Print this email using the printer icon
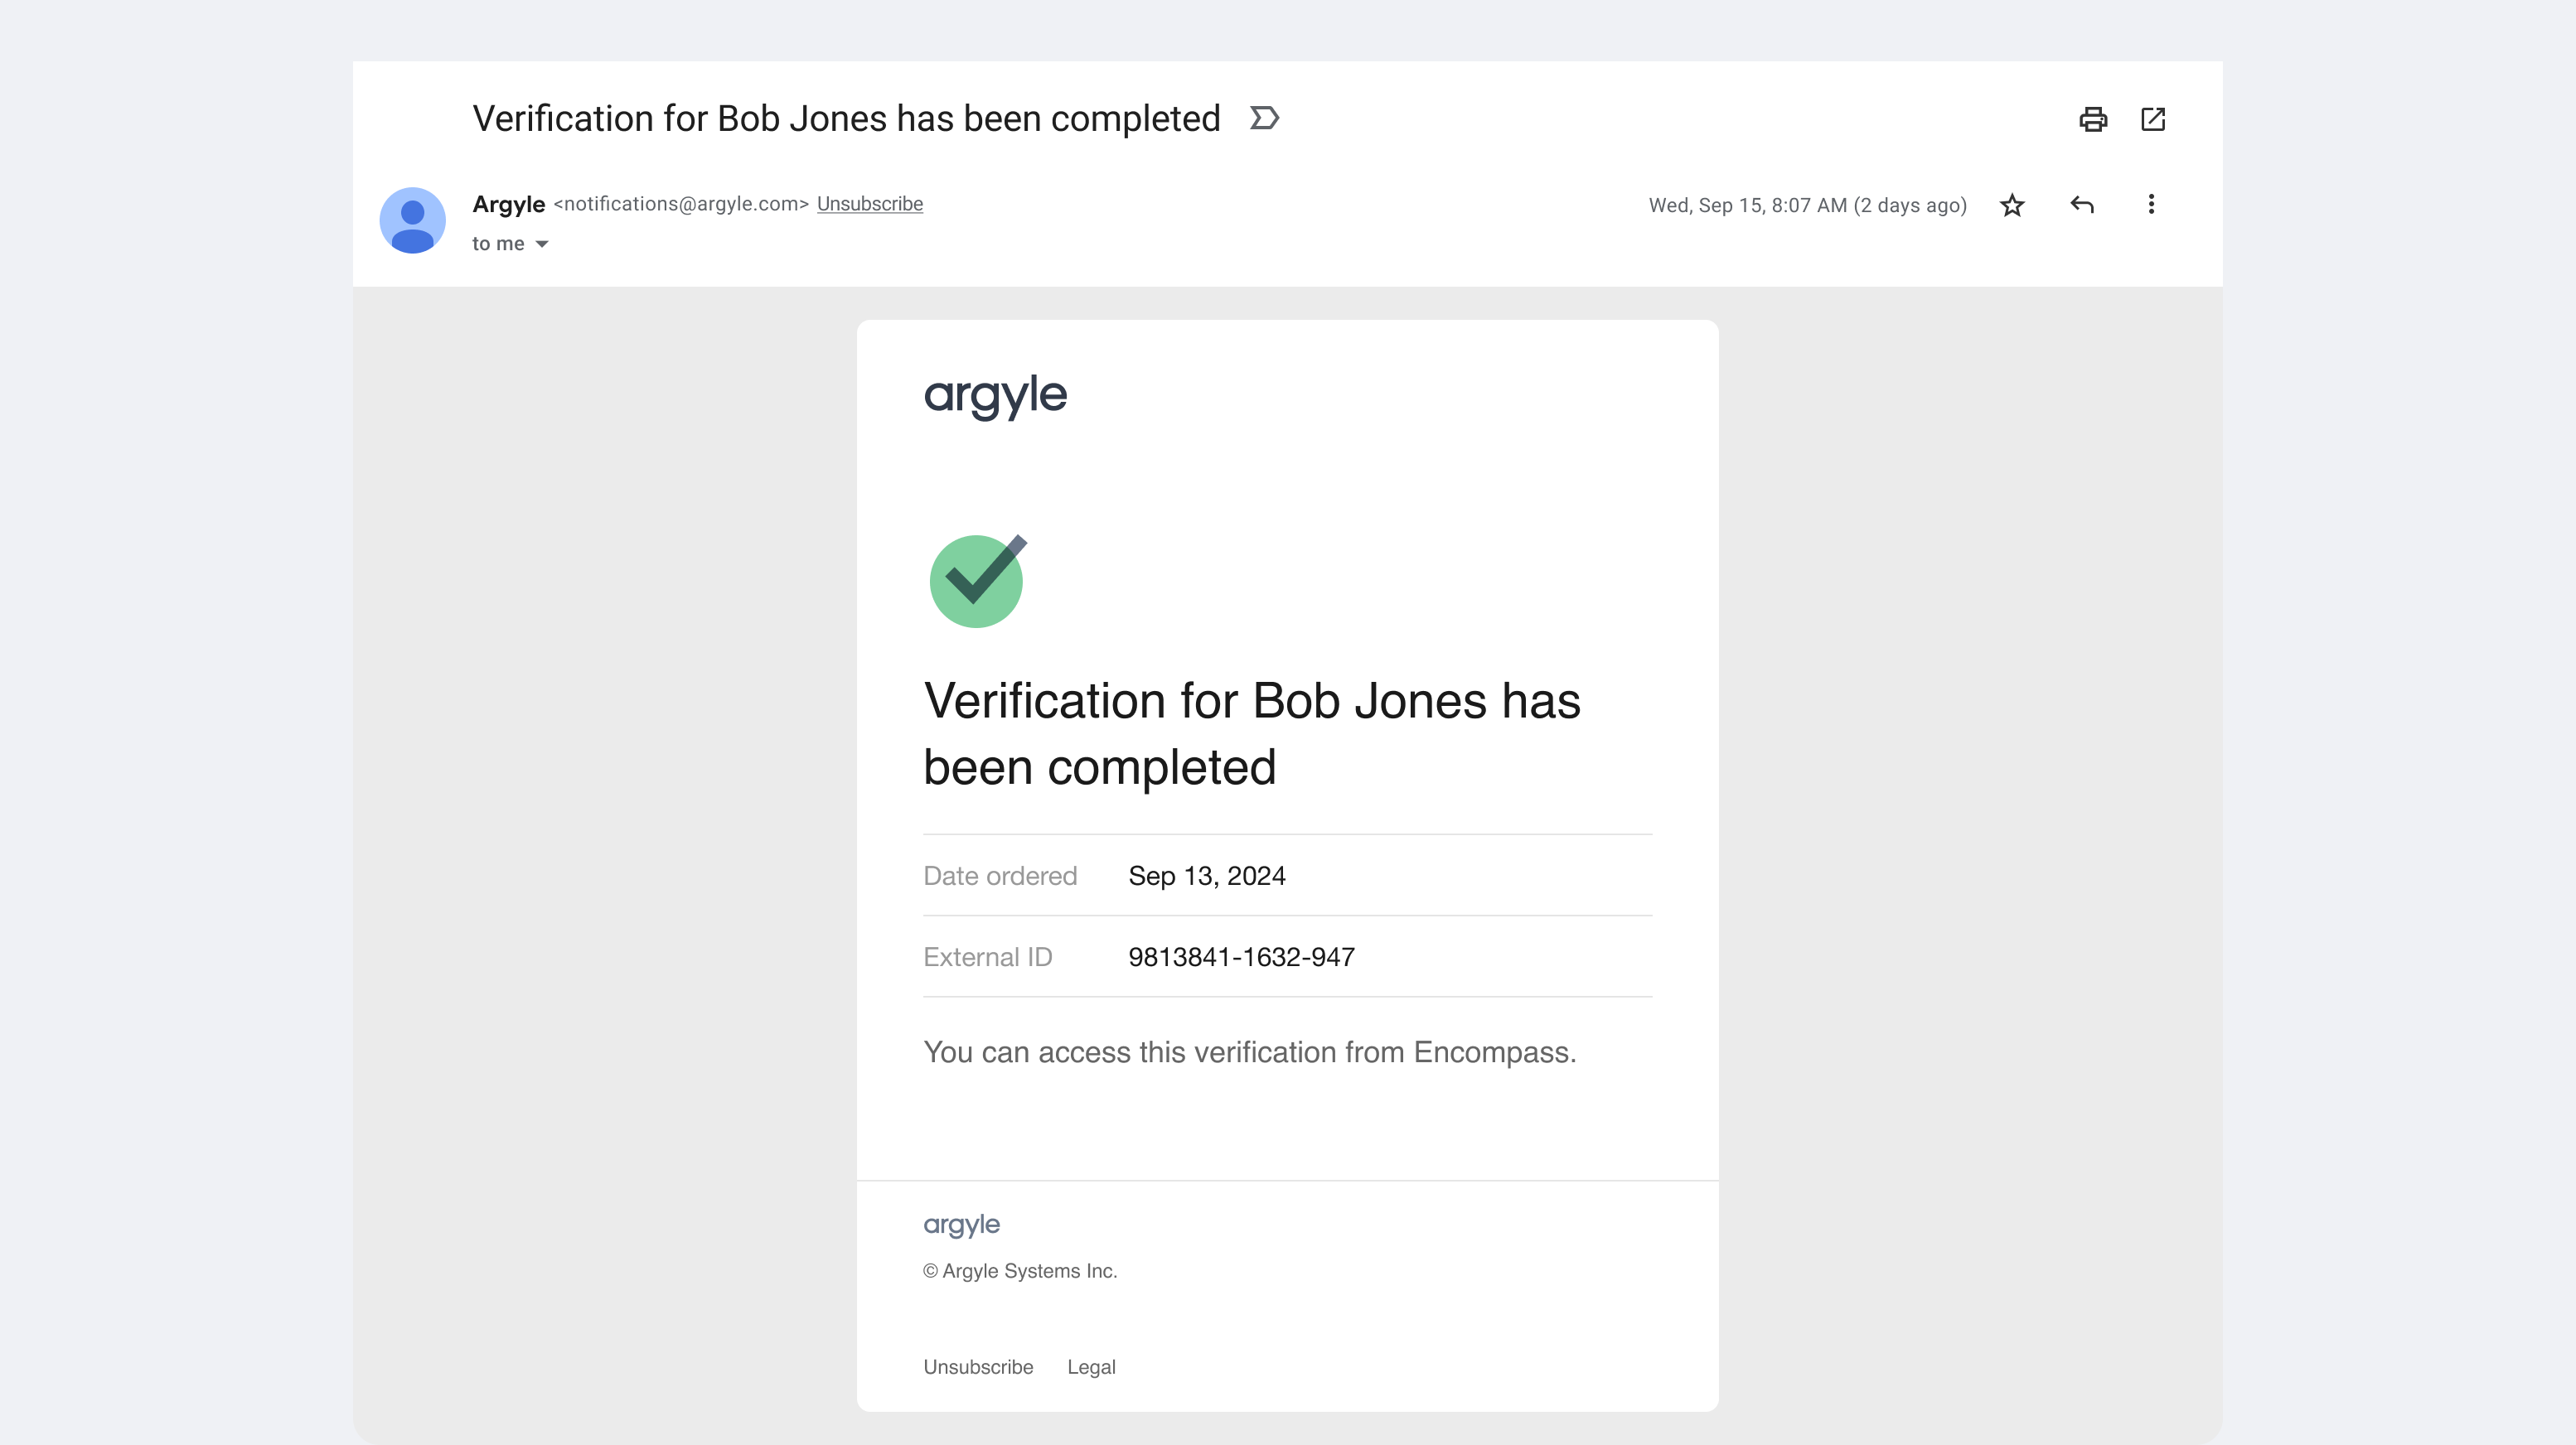The image size is (2576, 1445). point(2092,119)
